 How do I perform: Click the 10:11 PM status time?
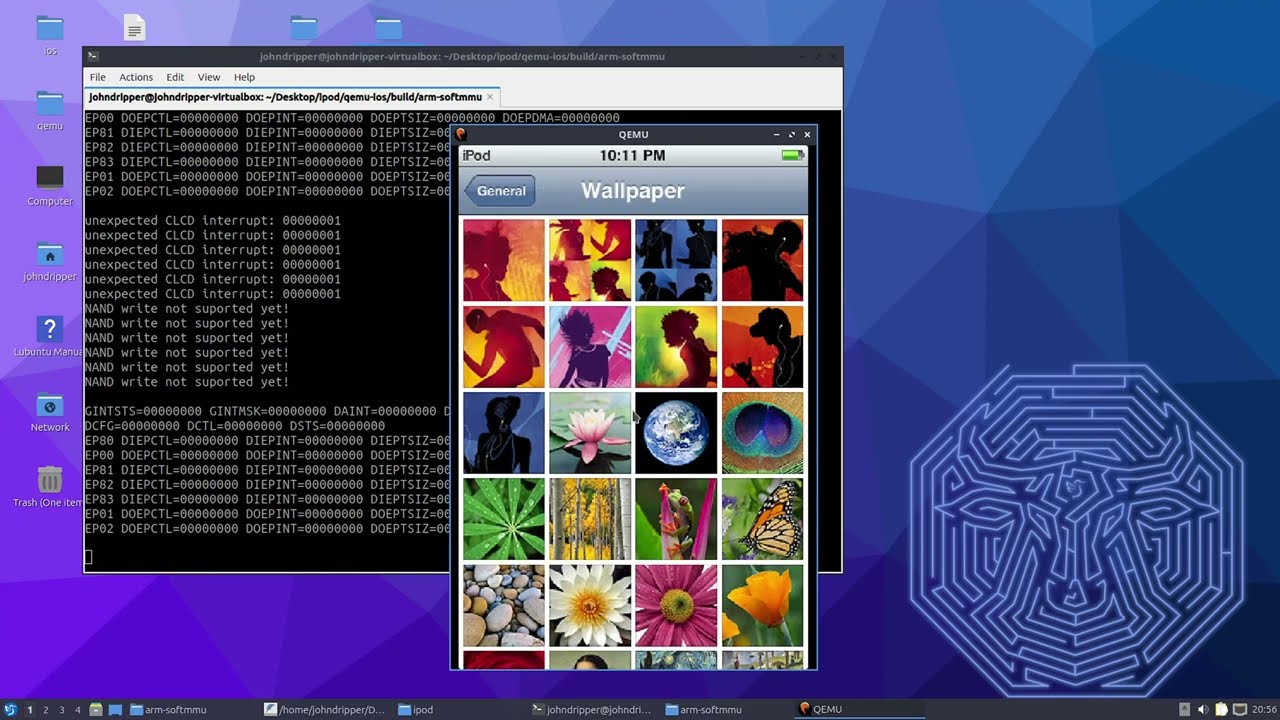point(632,155)
